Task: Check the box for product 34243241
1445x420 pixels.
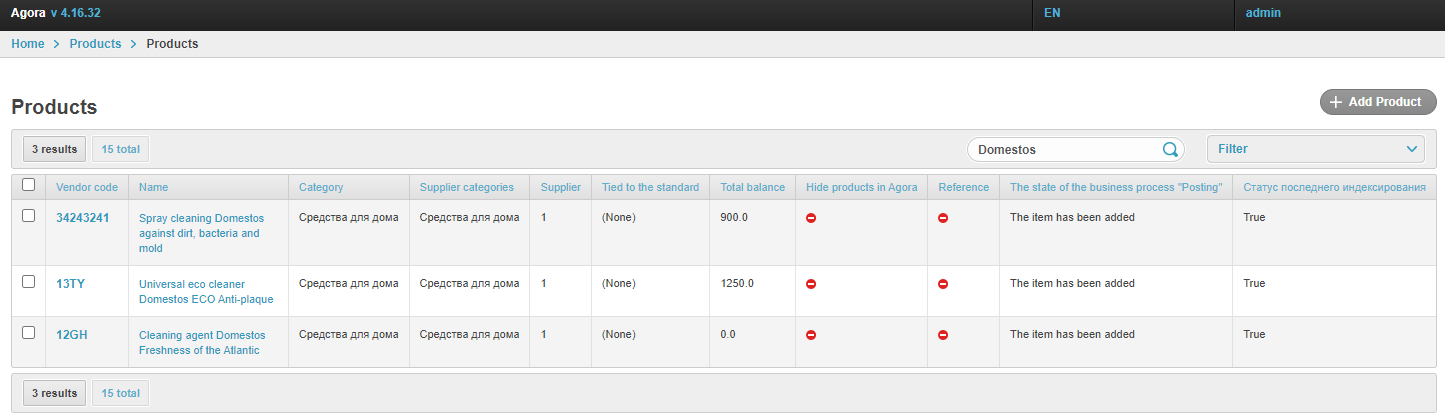Action: click(28, 216)
